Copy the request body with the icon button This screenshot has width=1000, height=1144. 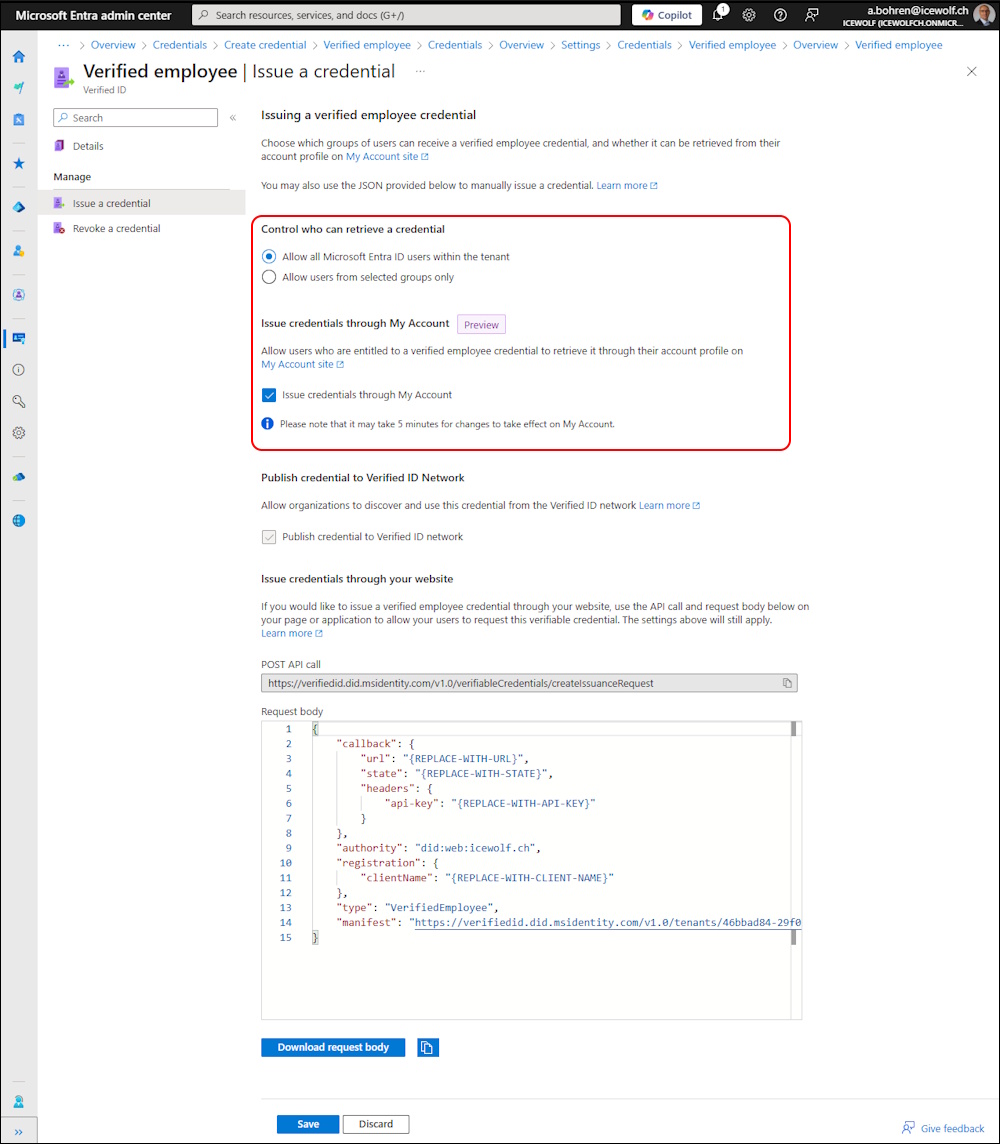coord(428,1048)
